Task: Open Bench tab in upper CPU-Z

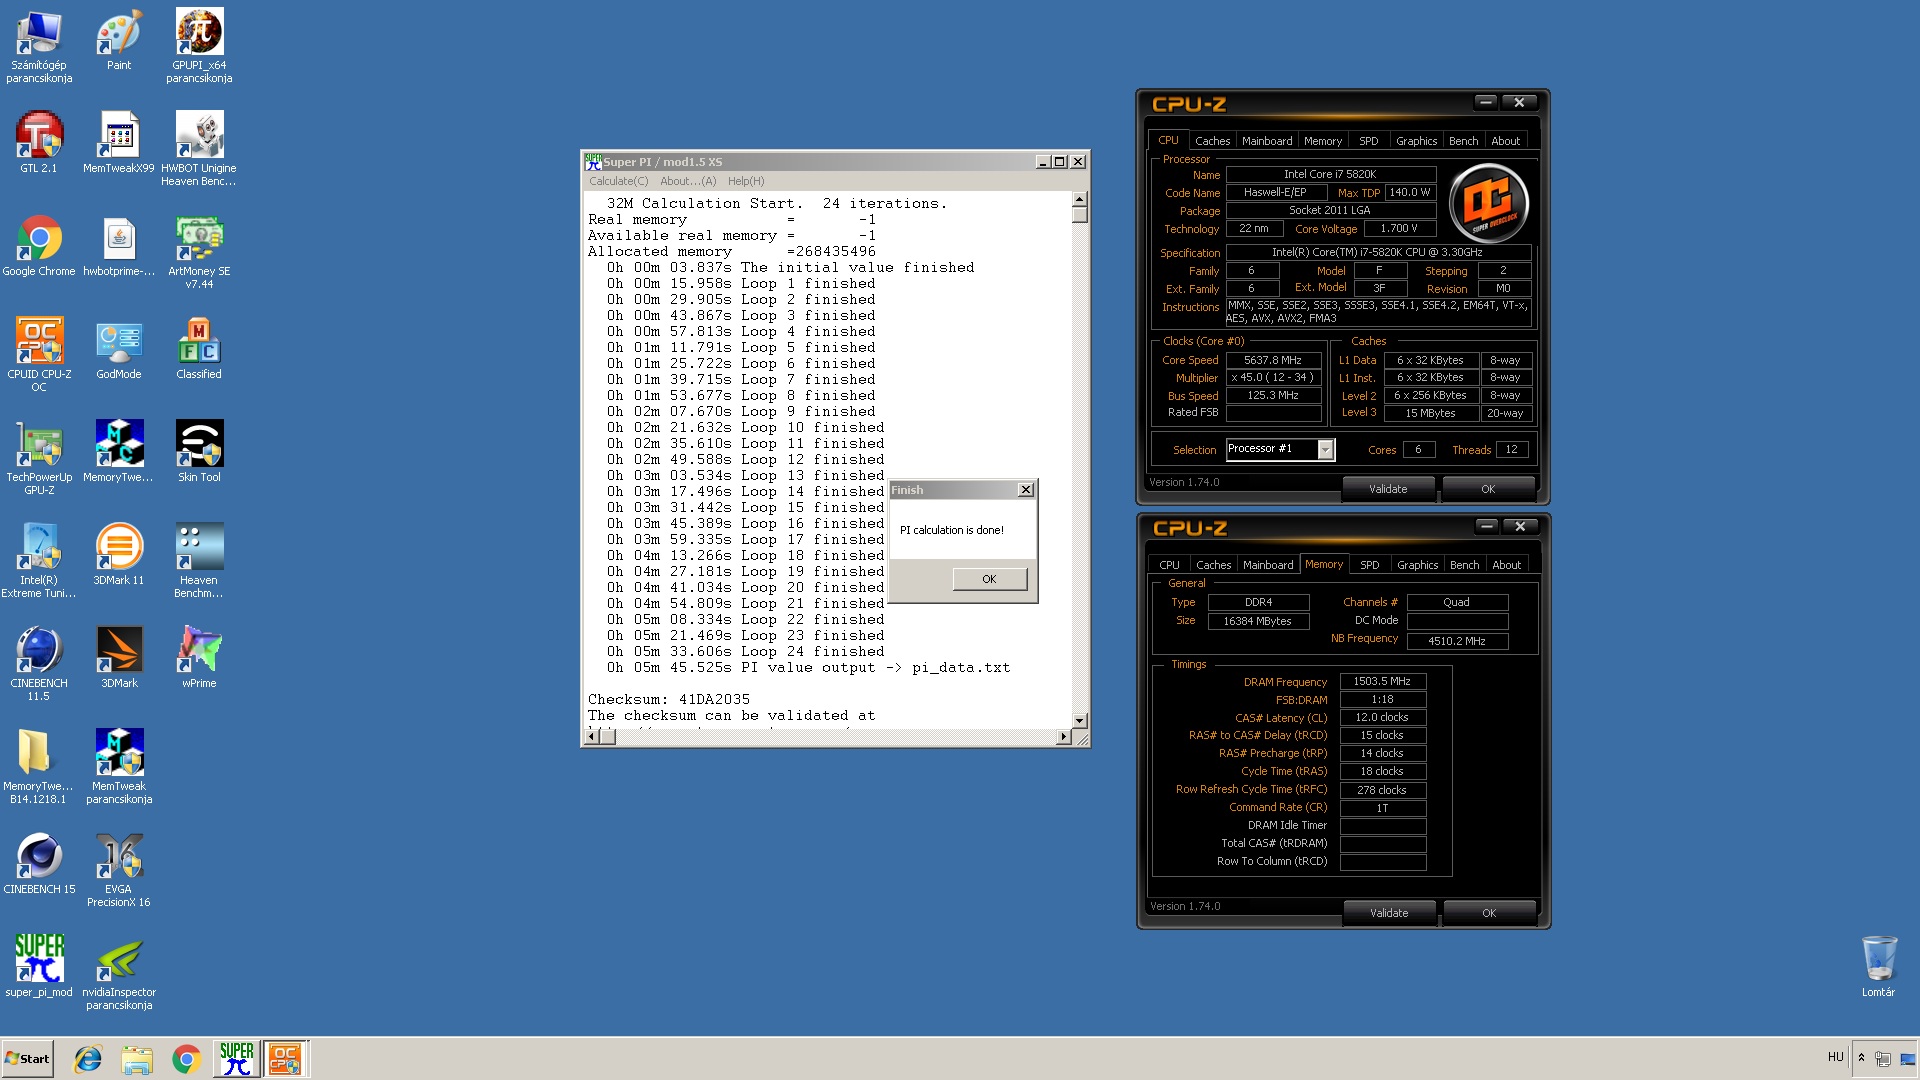Action: point(1463,141)
